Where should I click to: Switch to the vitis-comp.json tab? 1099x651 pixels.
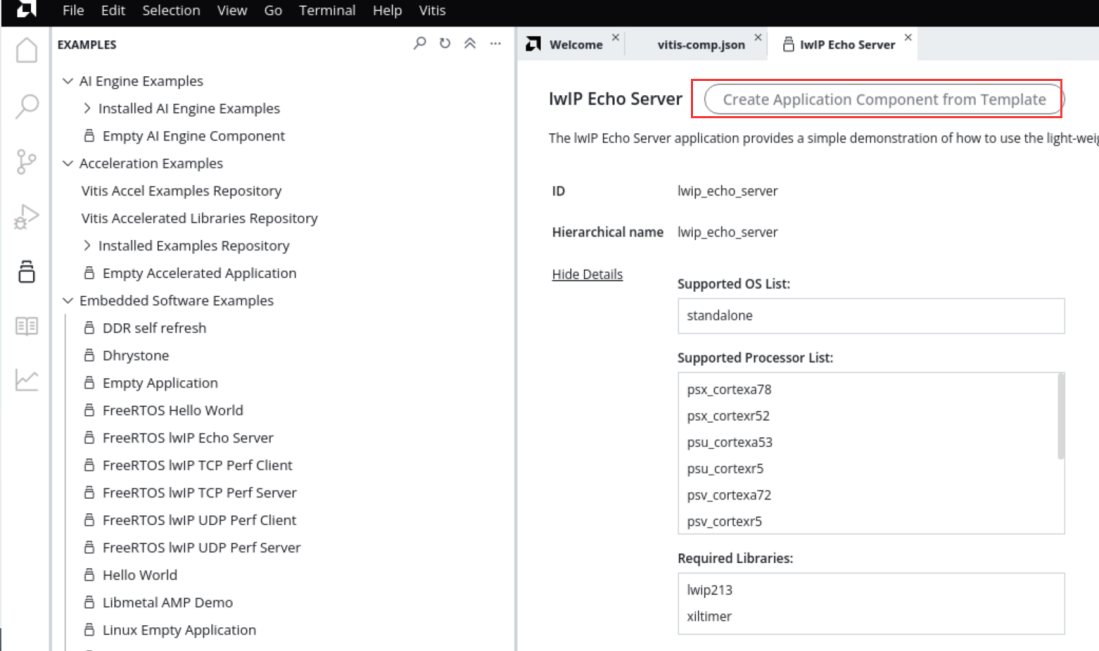tap(701, 44)
